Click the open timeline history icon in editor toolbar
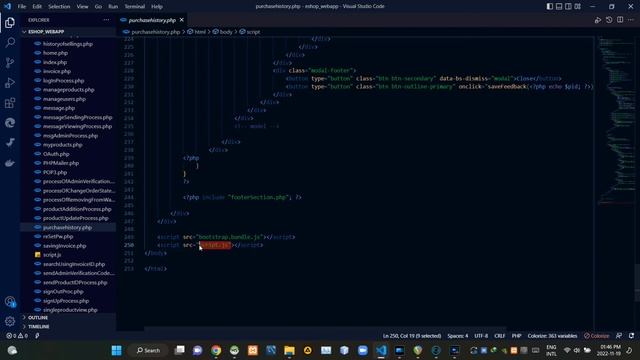The image size is (640, 360). [609, 20]
